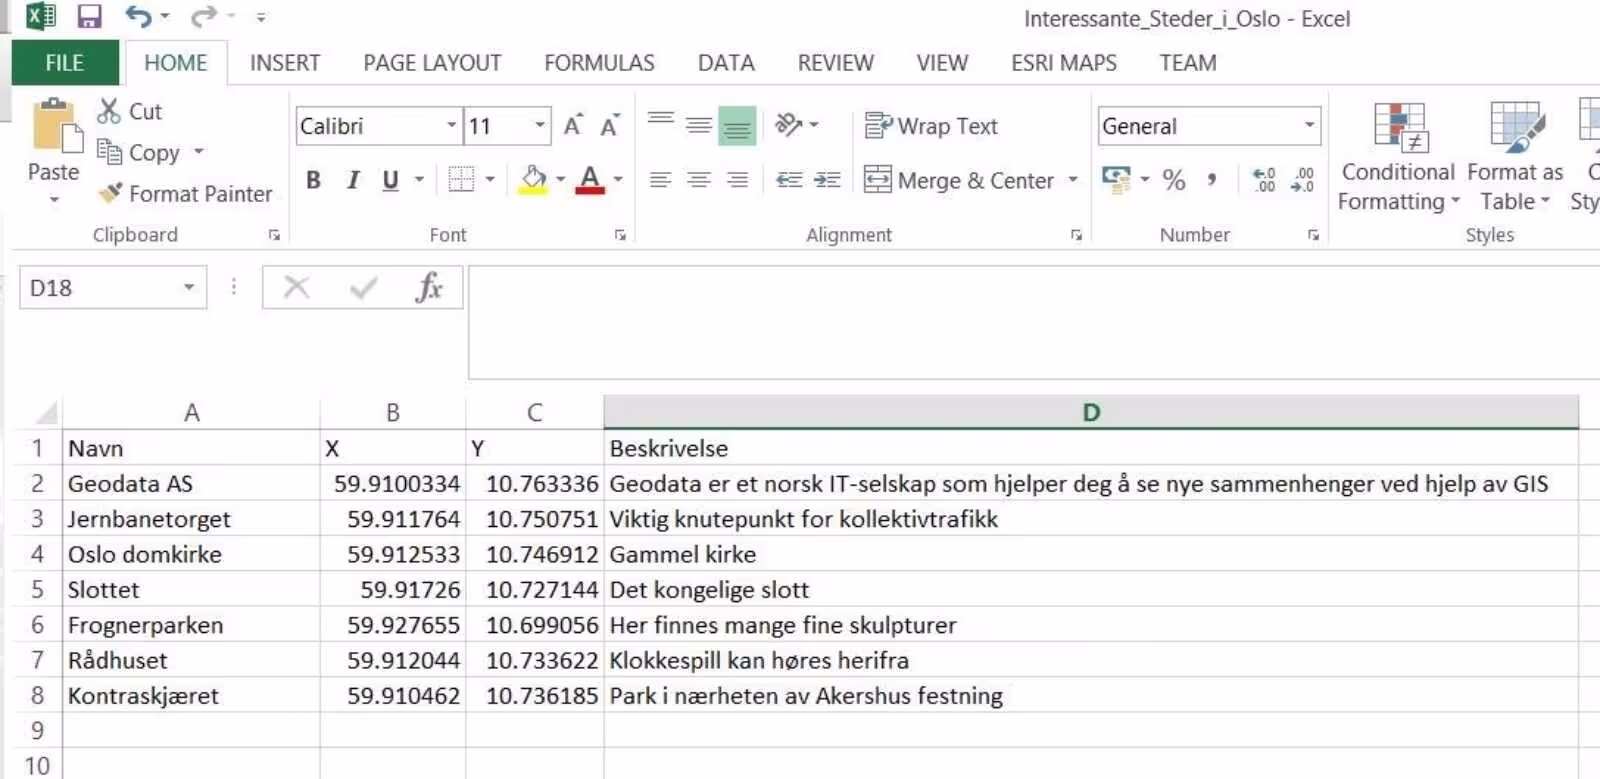The width and height of the screenshot is (1600, 779).
Task: Click the formula bar cancel X
Action: click(x=296, y=288)
